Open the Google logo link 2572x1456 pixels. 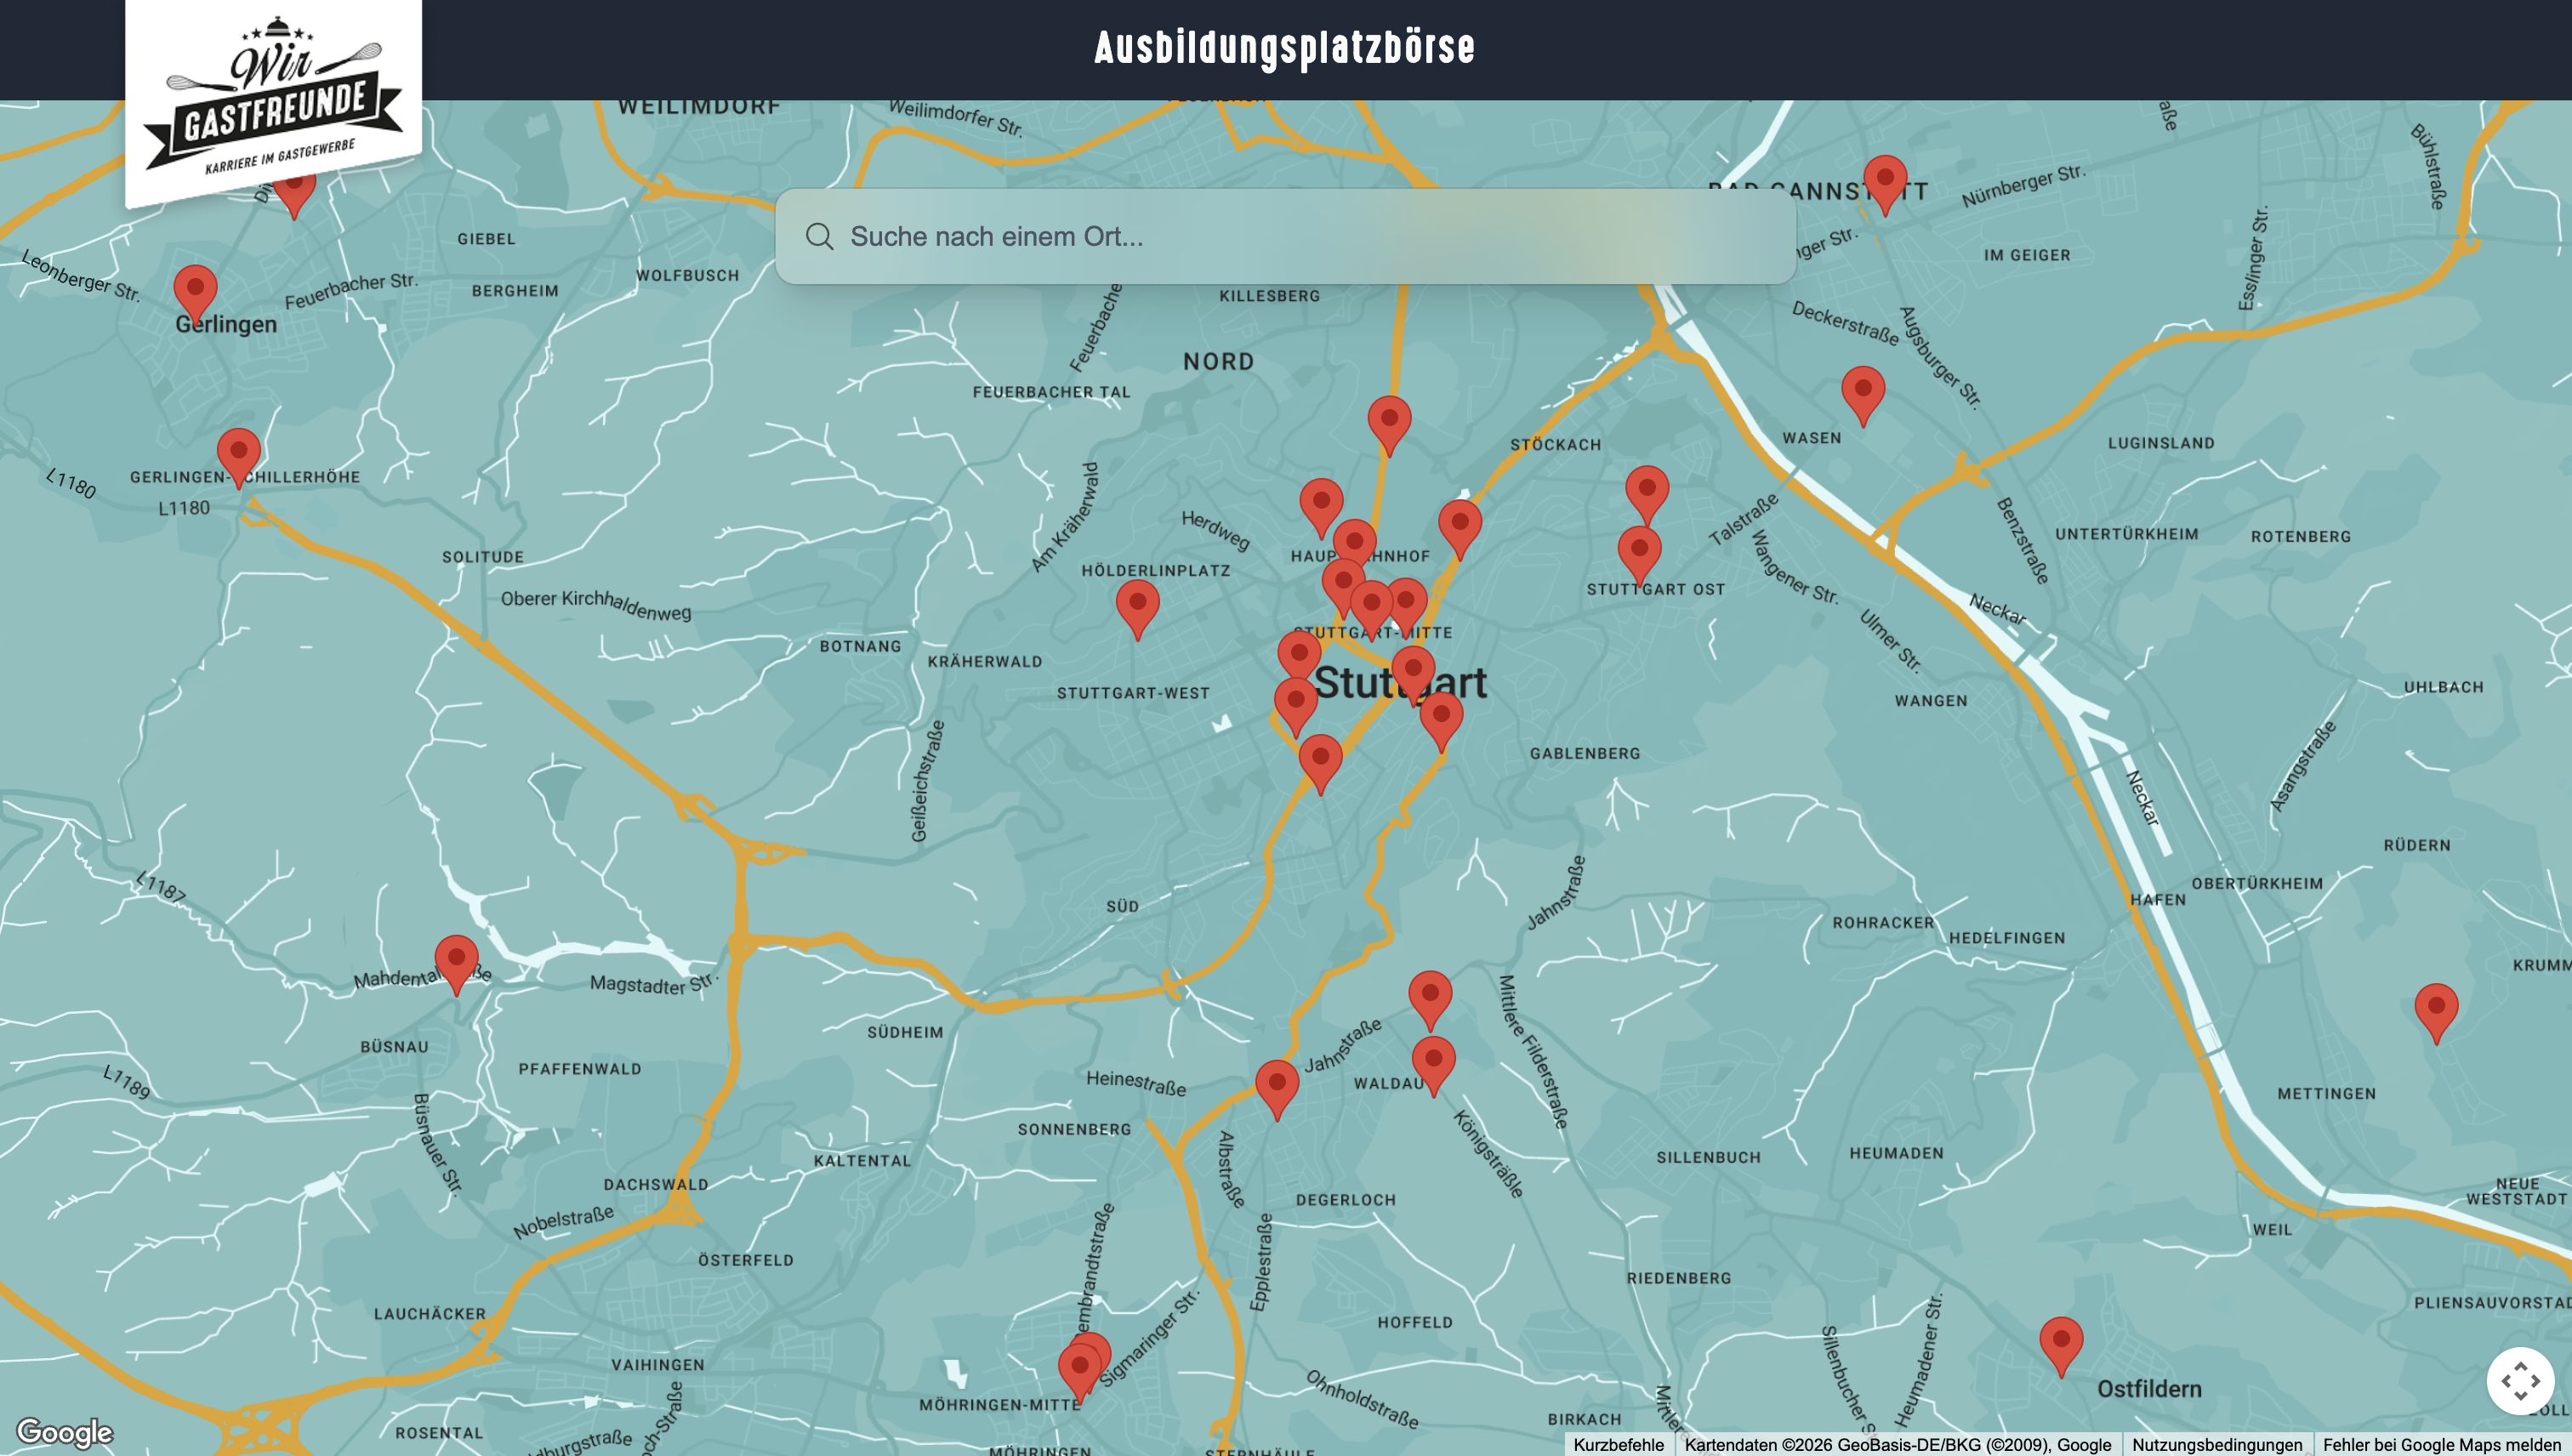tap(65, 1432)
